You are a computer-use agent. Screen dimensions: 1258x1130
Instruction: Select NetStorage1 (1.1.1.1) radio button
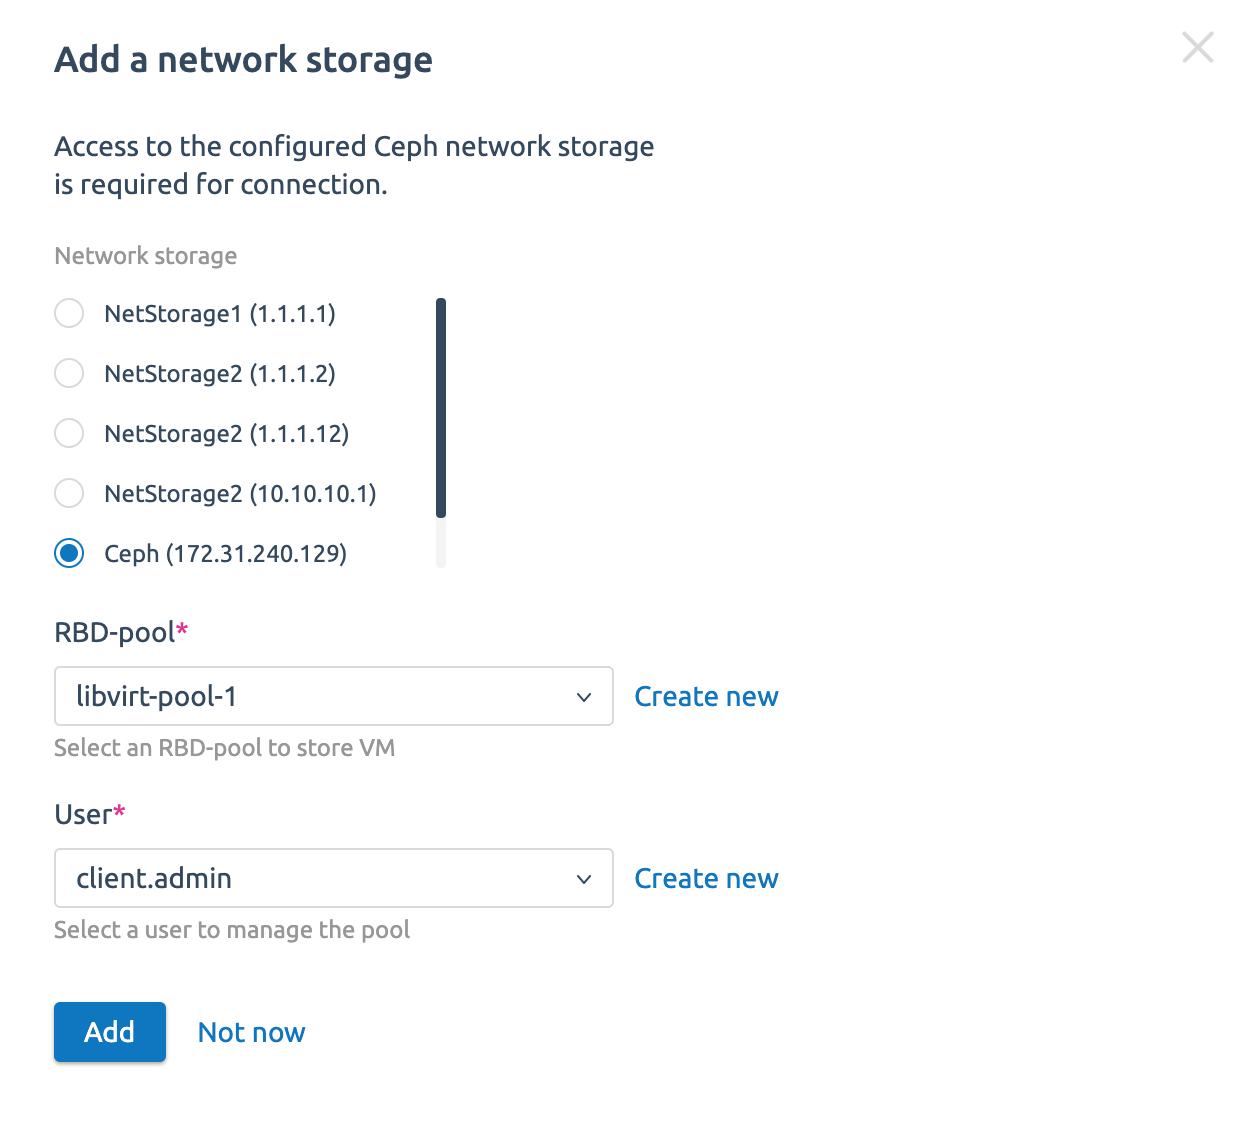coord(69,313)
